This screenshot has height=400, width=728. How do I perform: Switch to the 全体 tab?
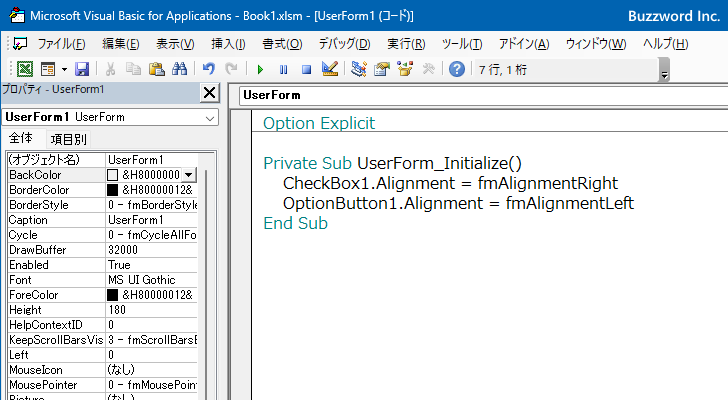click(21, 138)
